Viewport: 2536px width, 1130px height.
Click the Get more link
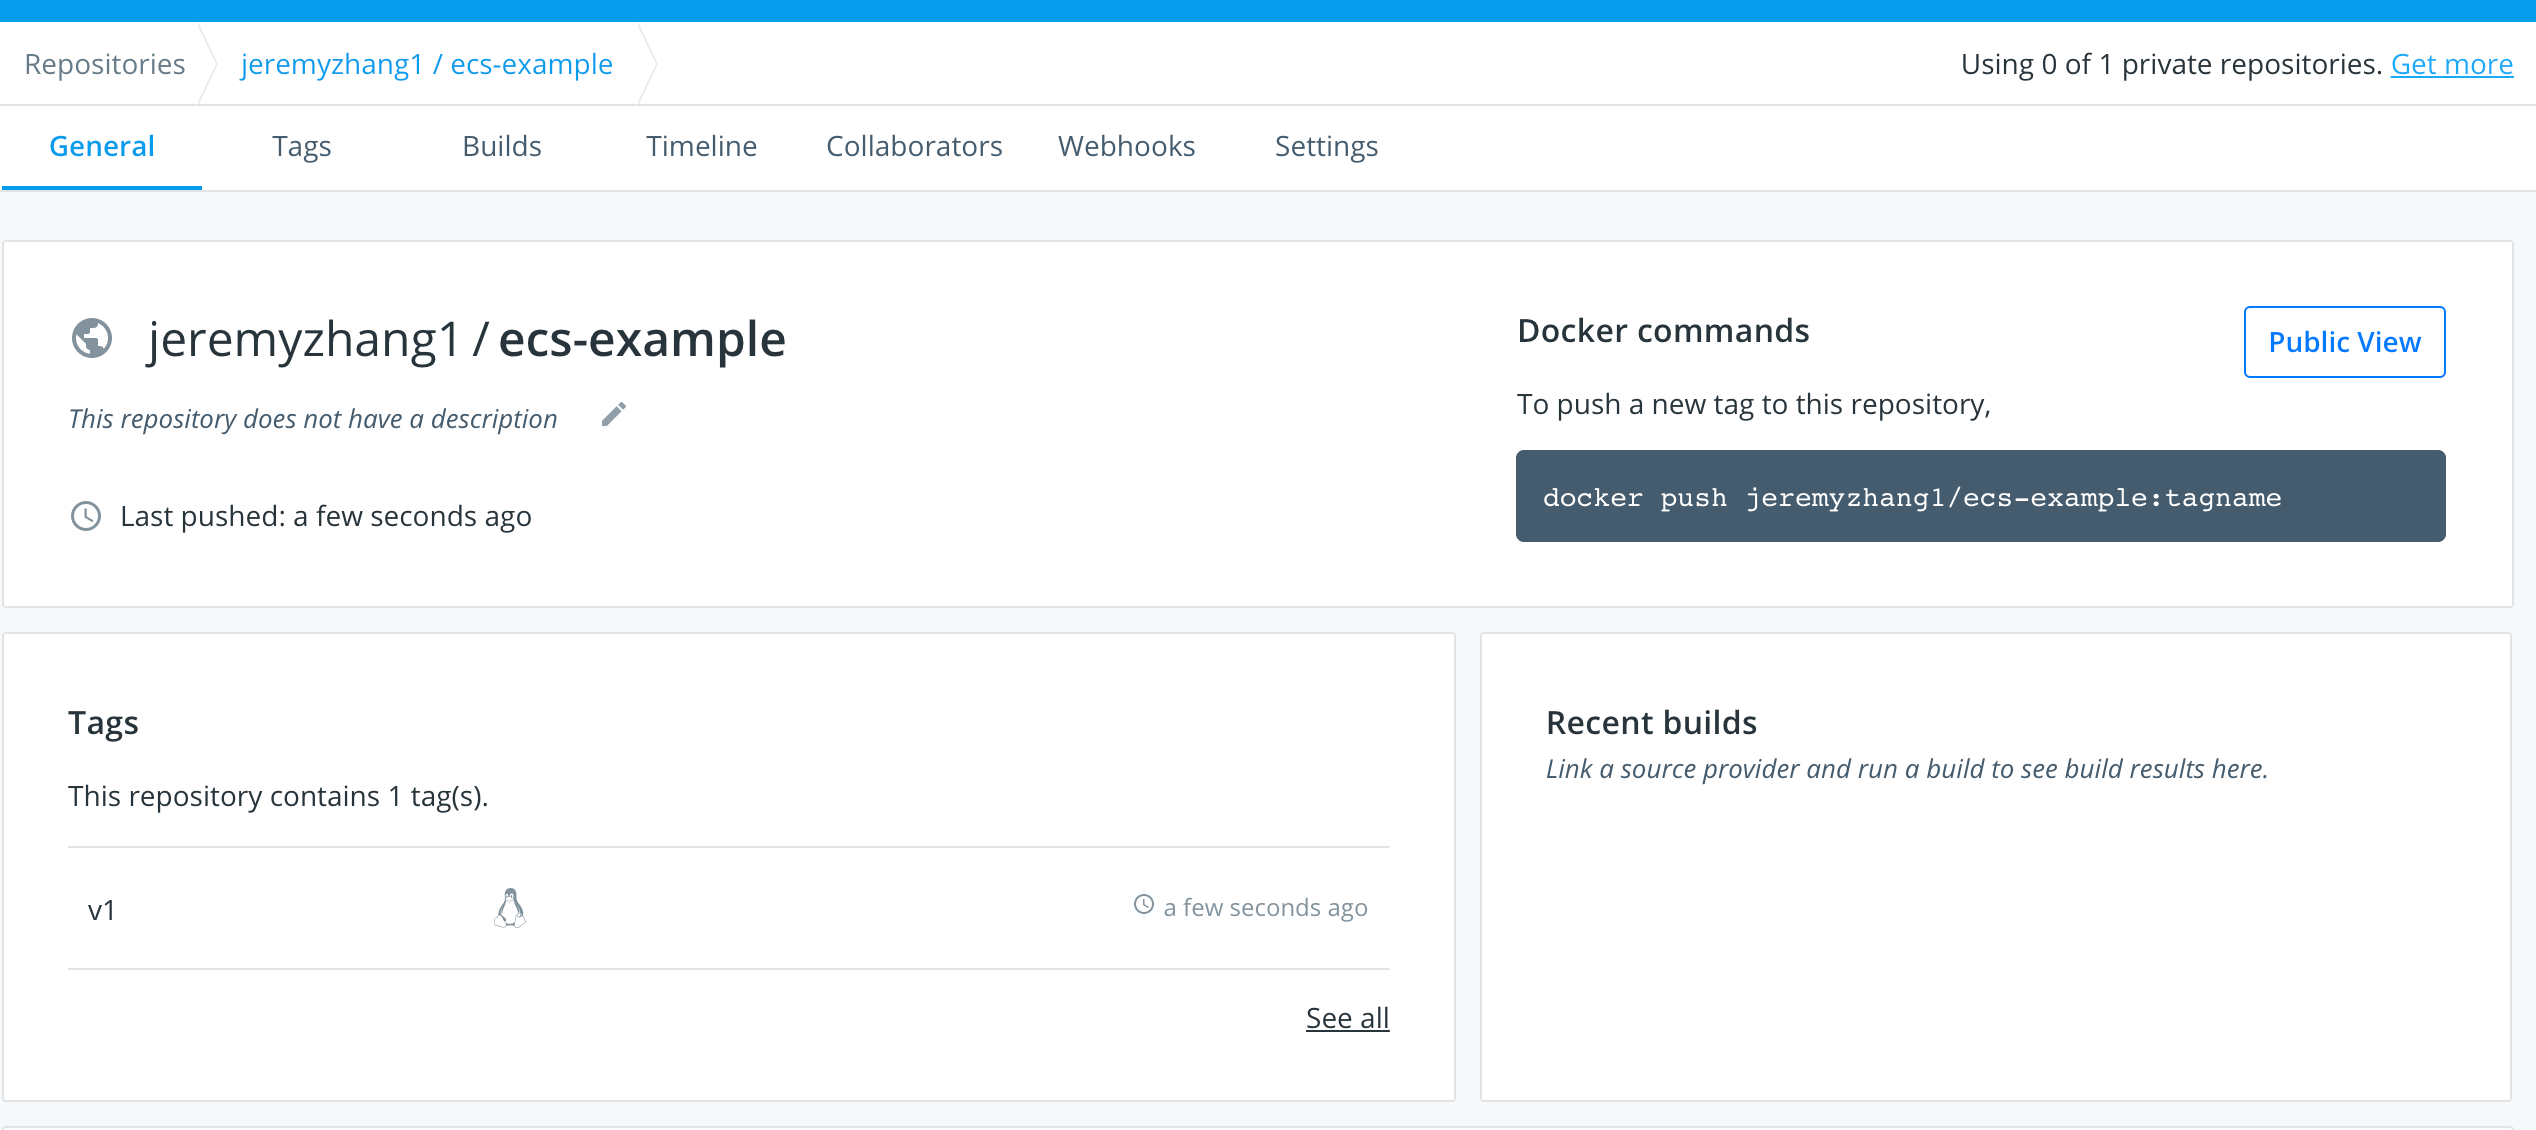point(2451,64)
